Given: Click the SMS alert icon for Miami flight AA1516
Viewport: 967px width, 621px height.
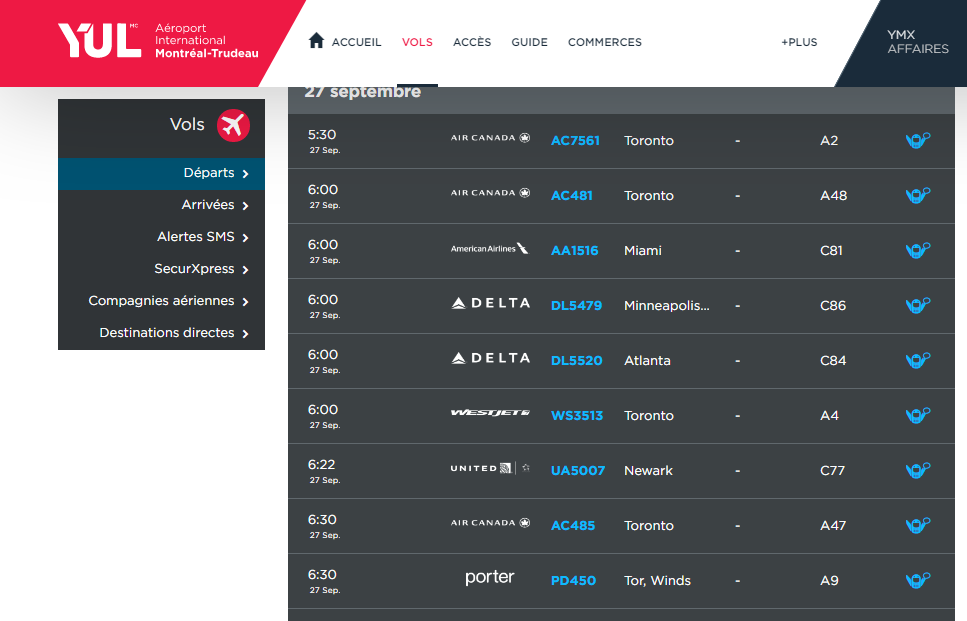Looking at the screenshot, I should (917, 251).
